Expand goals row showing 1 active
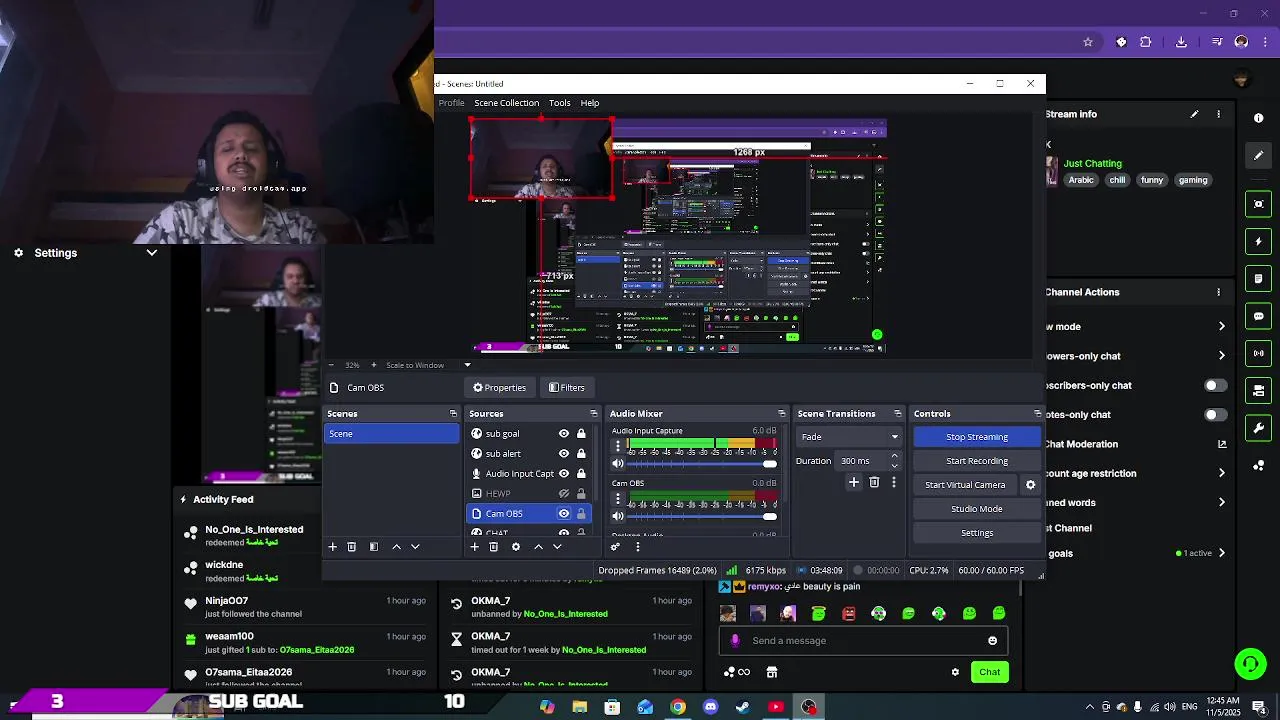 1221,553
